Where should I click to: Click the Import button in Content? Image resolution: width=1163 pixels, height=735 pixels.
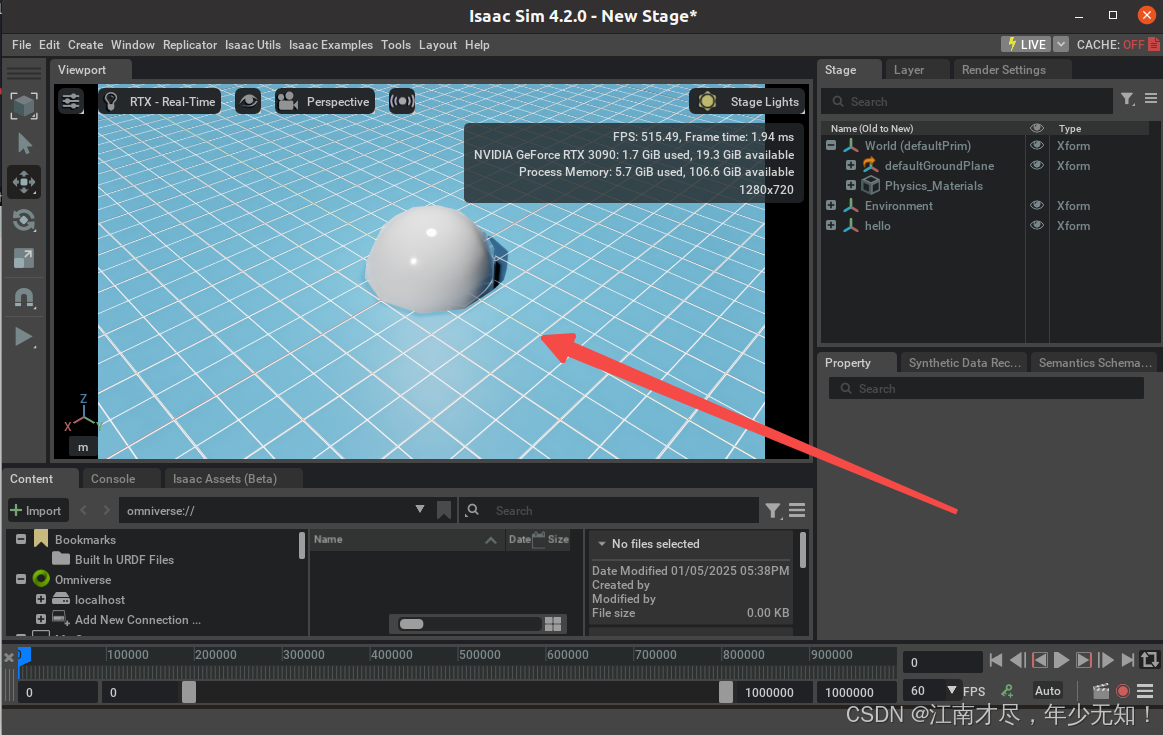tap(36, 510)
